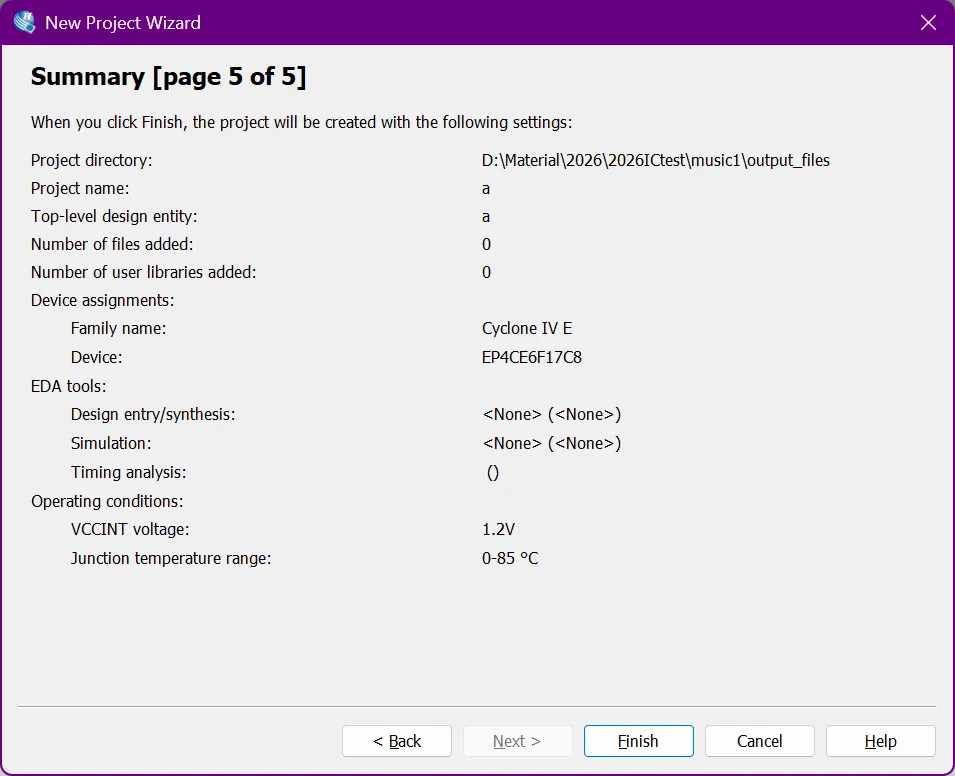Click the Simulation value <None> (<None>)
This screenshot has width=955, height=776.
coord(552,443)
